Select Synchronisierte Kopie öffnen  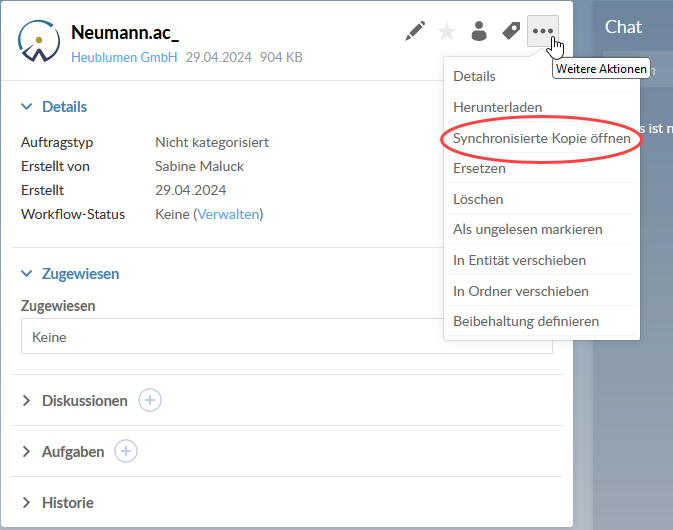[542, 138]
